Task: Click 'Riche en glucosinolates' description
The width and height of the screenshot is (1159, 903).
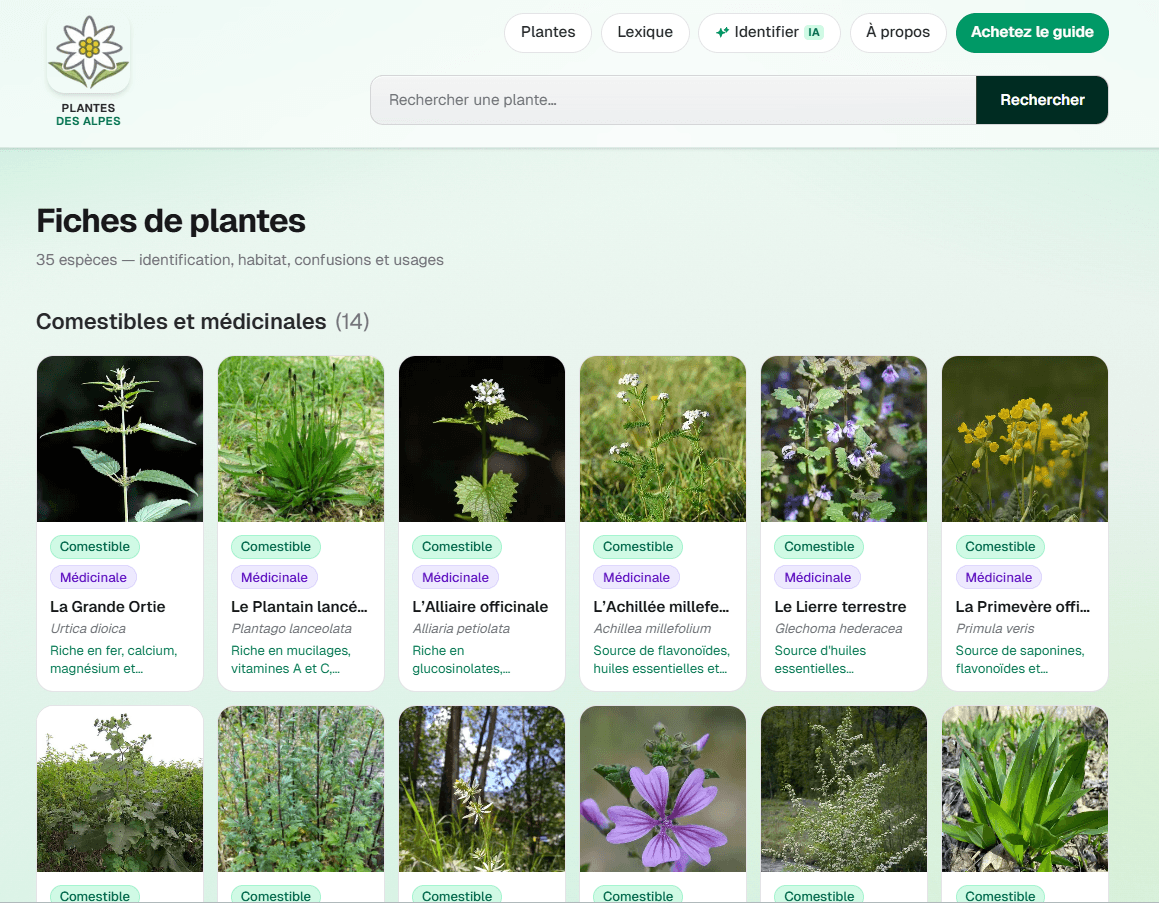Action: (461, 660)
